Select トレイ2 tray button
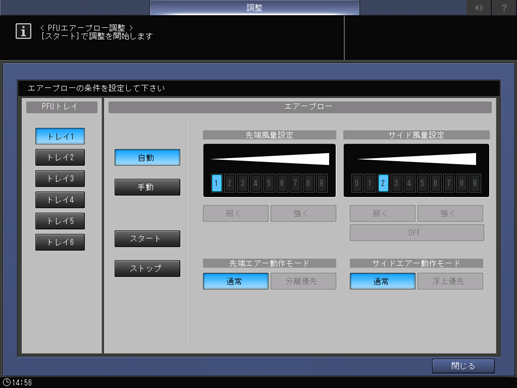Image resolution: width=517 pixels, height=388 pixels. coord(60,157)
